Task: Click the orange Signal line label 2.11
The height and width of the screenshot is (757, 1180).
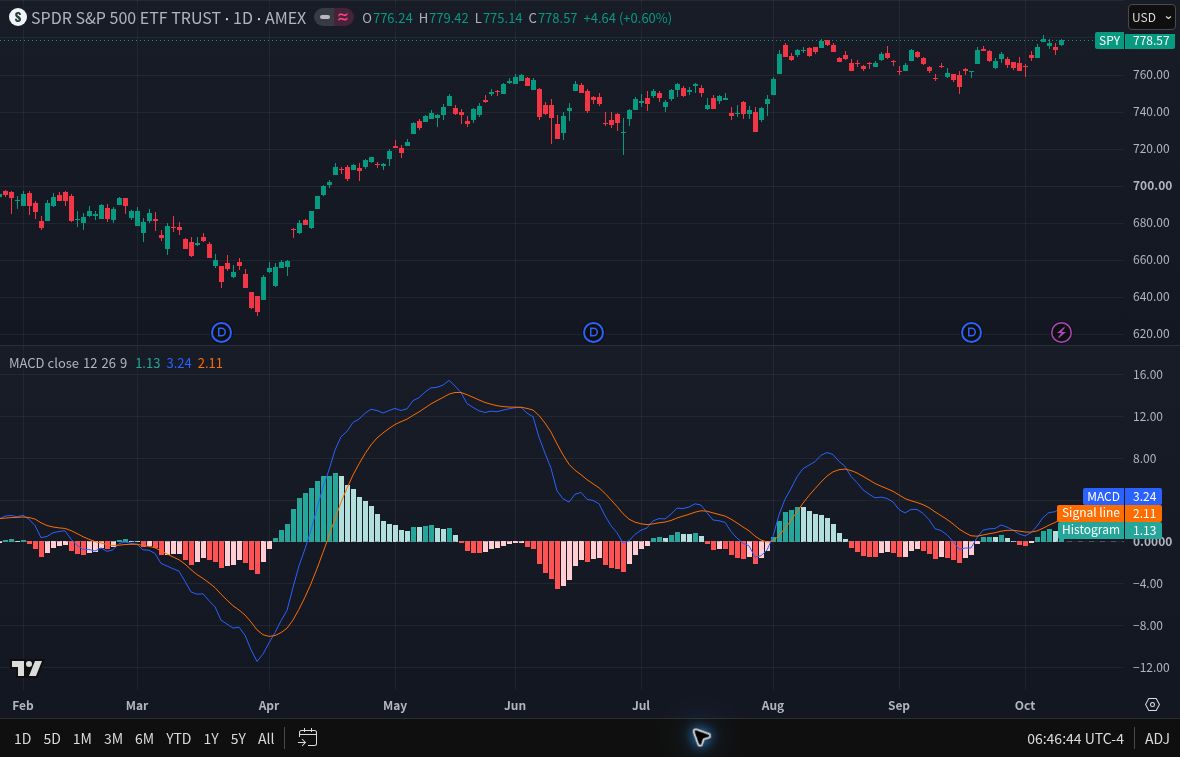Action: click(x=1109, y=513)
